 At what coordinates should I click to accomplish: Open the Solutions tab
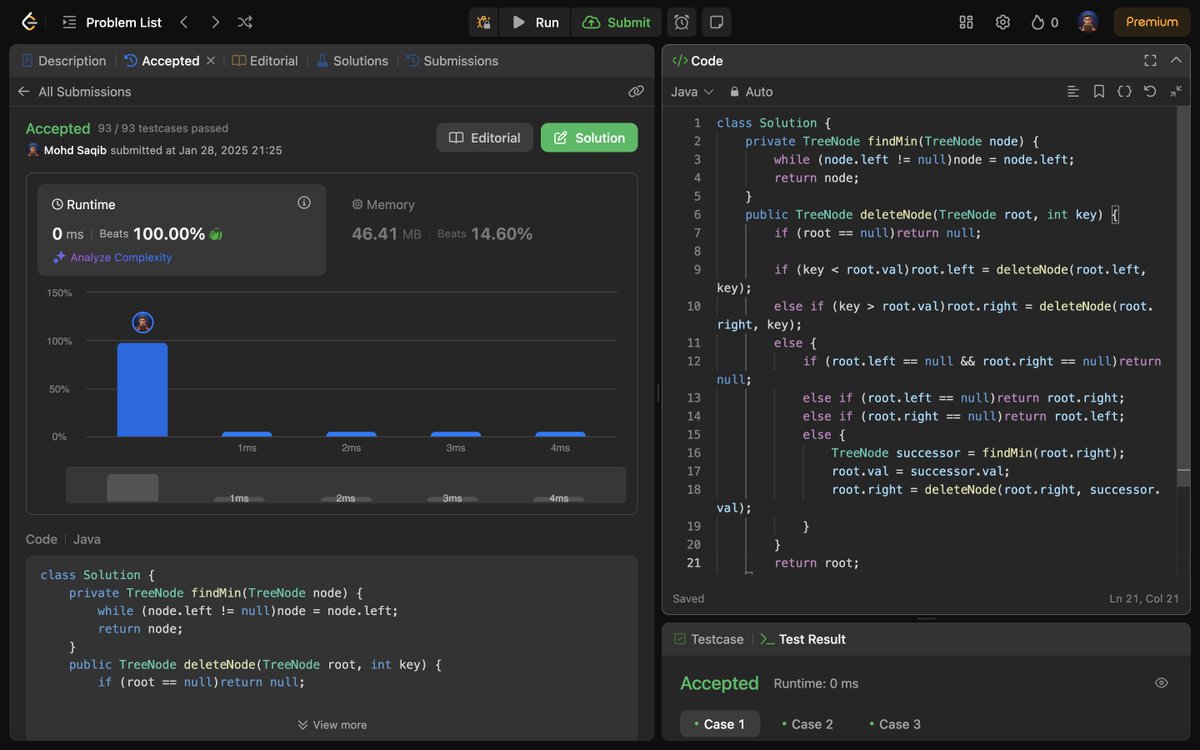[x=352, y=61]
